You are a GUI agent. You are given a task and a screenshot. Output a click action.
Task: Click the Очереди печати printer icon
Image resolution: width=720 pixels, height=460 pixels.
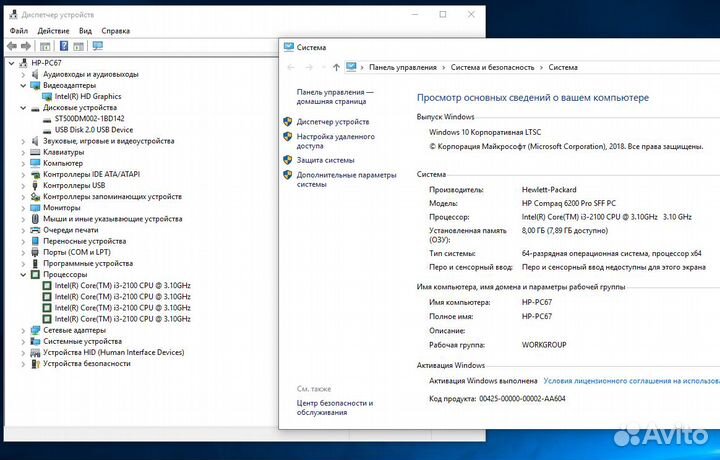pyautogui.click(x=35, y=230)
